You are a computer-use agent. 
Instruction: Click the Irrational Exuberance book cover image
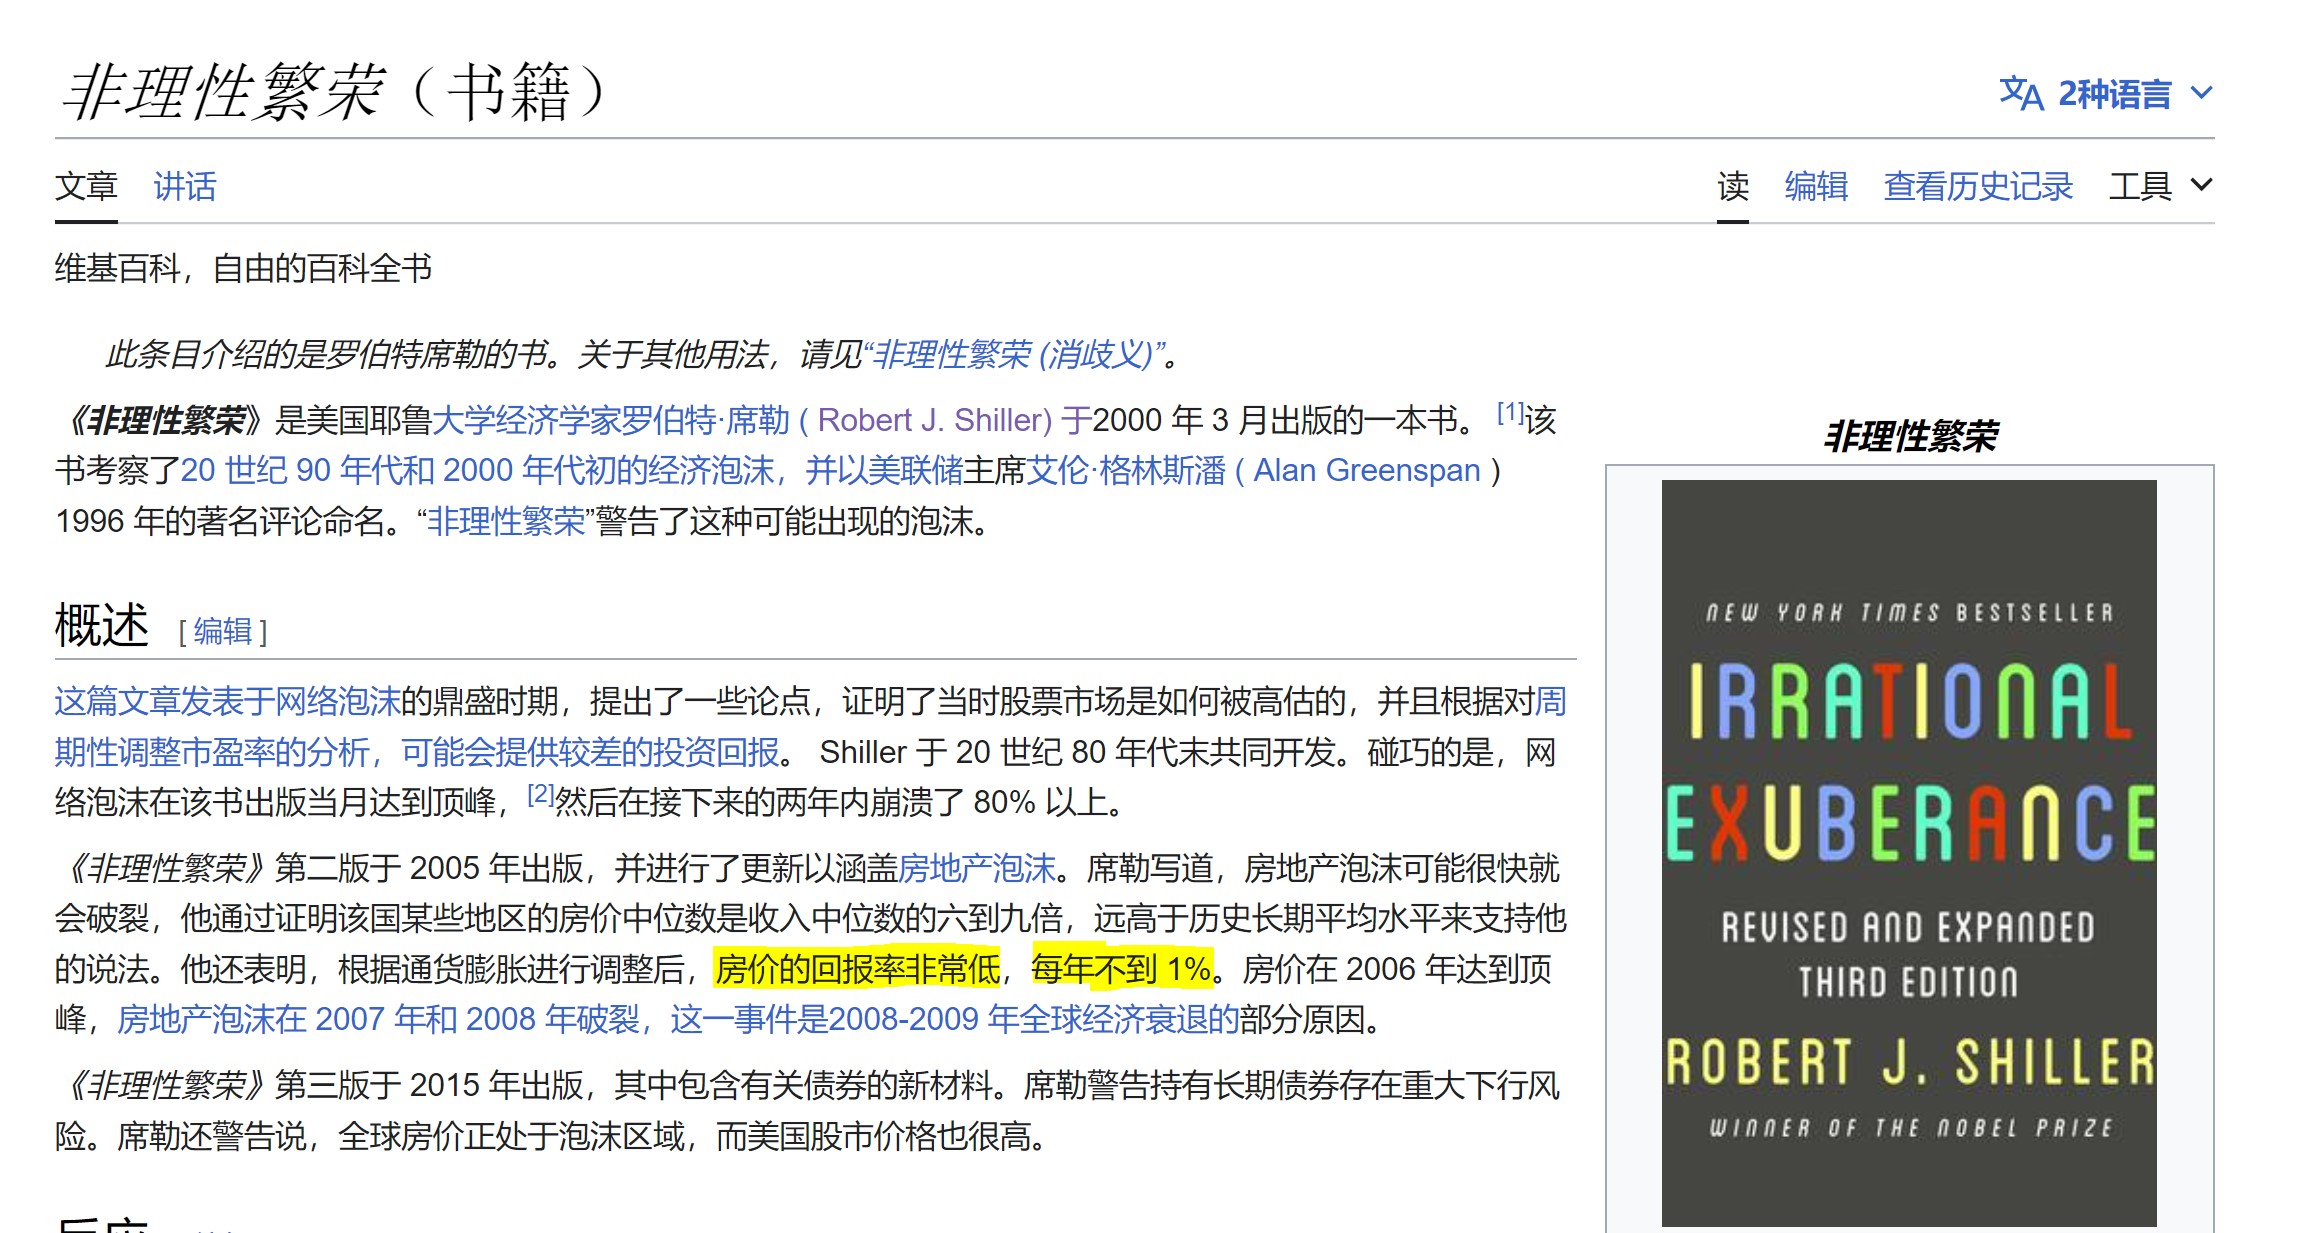[x=1909, y=853]
